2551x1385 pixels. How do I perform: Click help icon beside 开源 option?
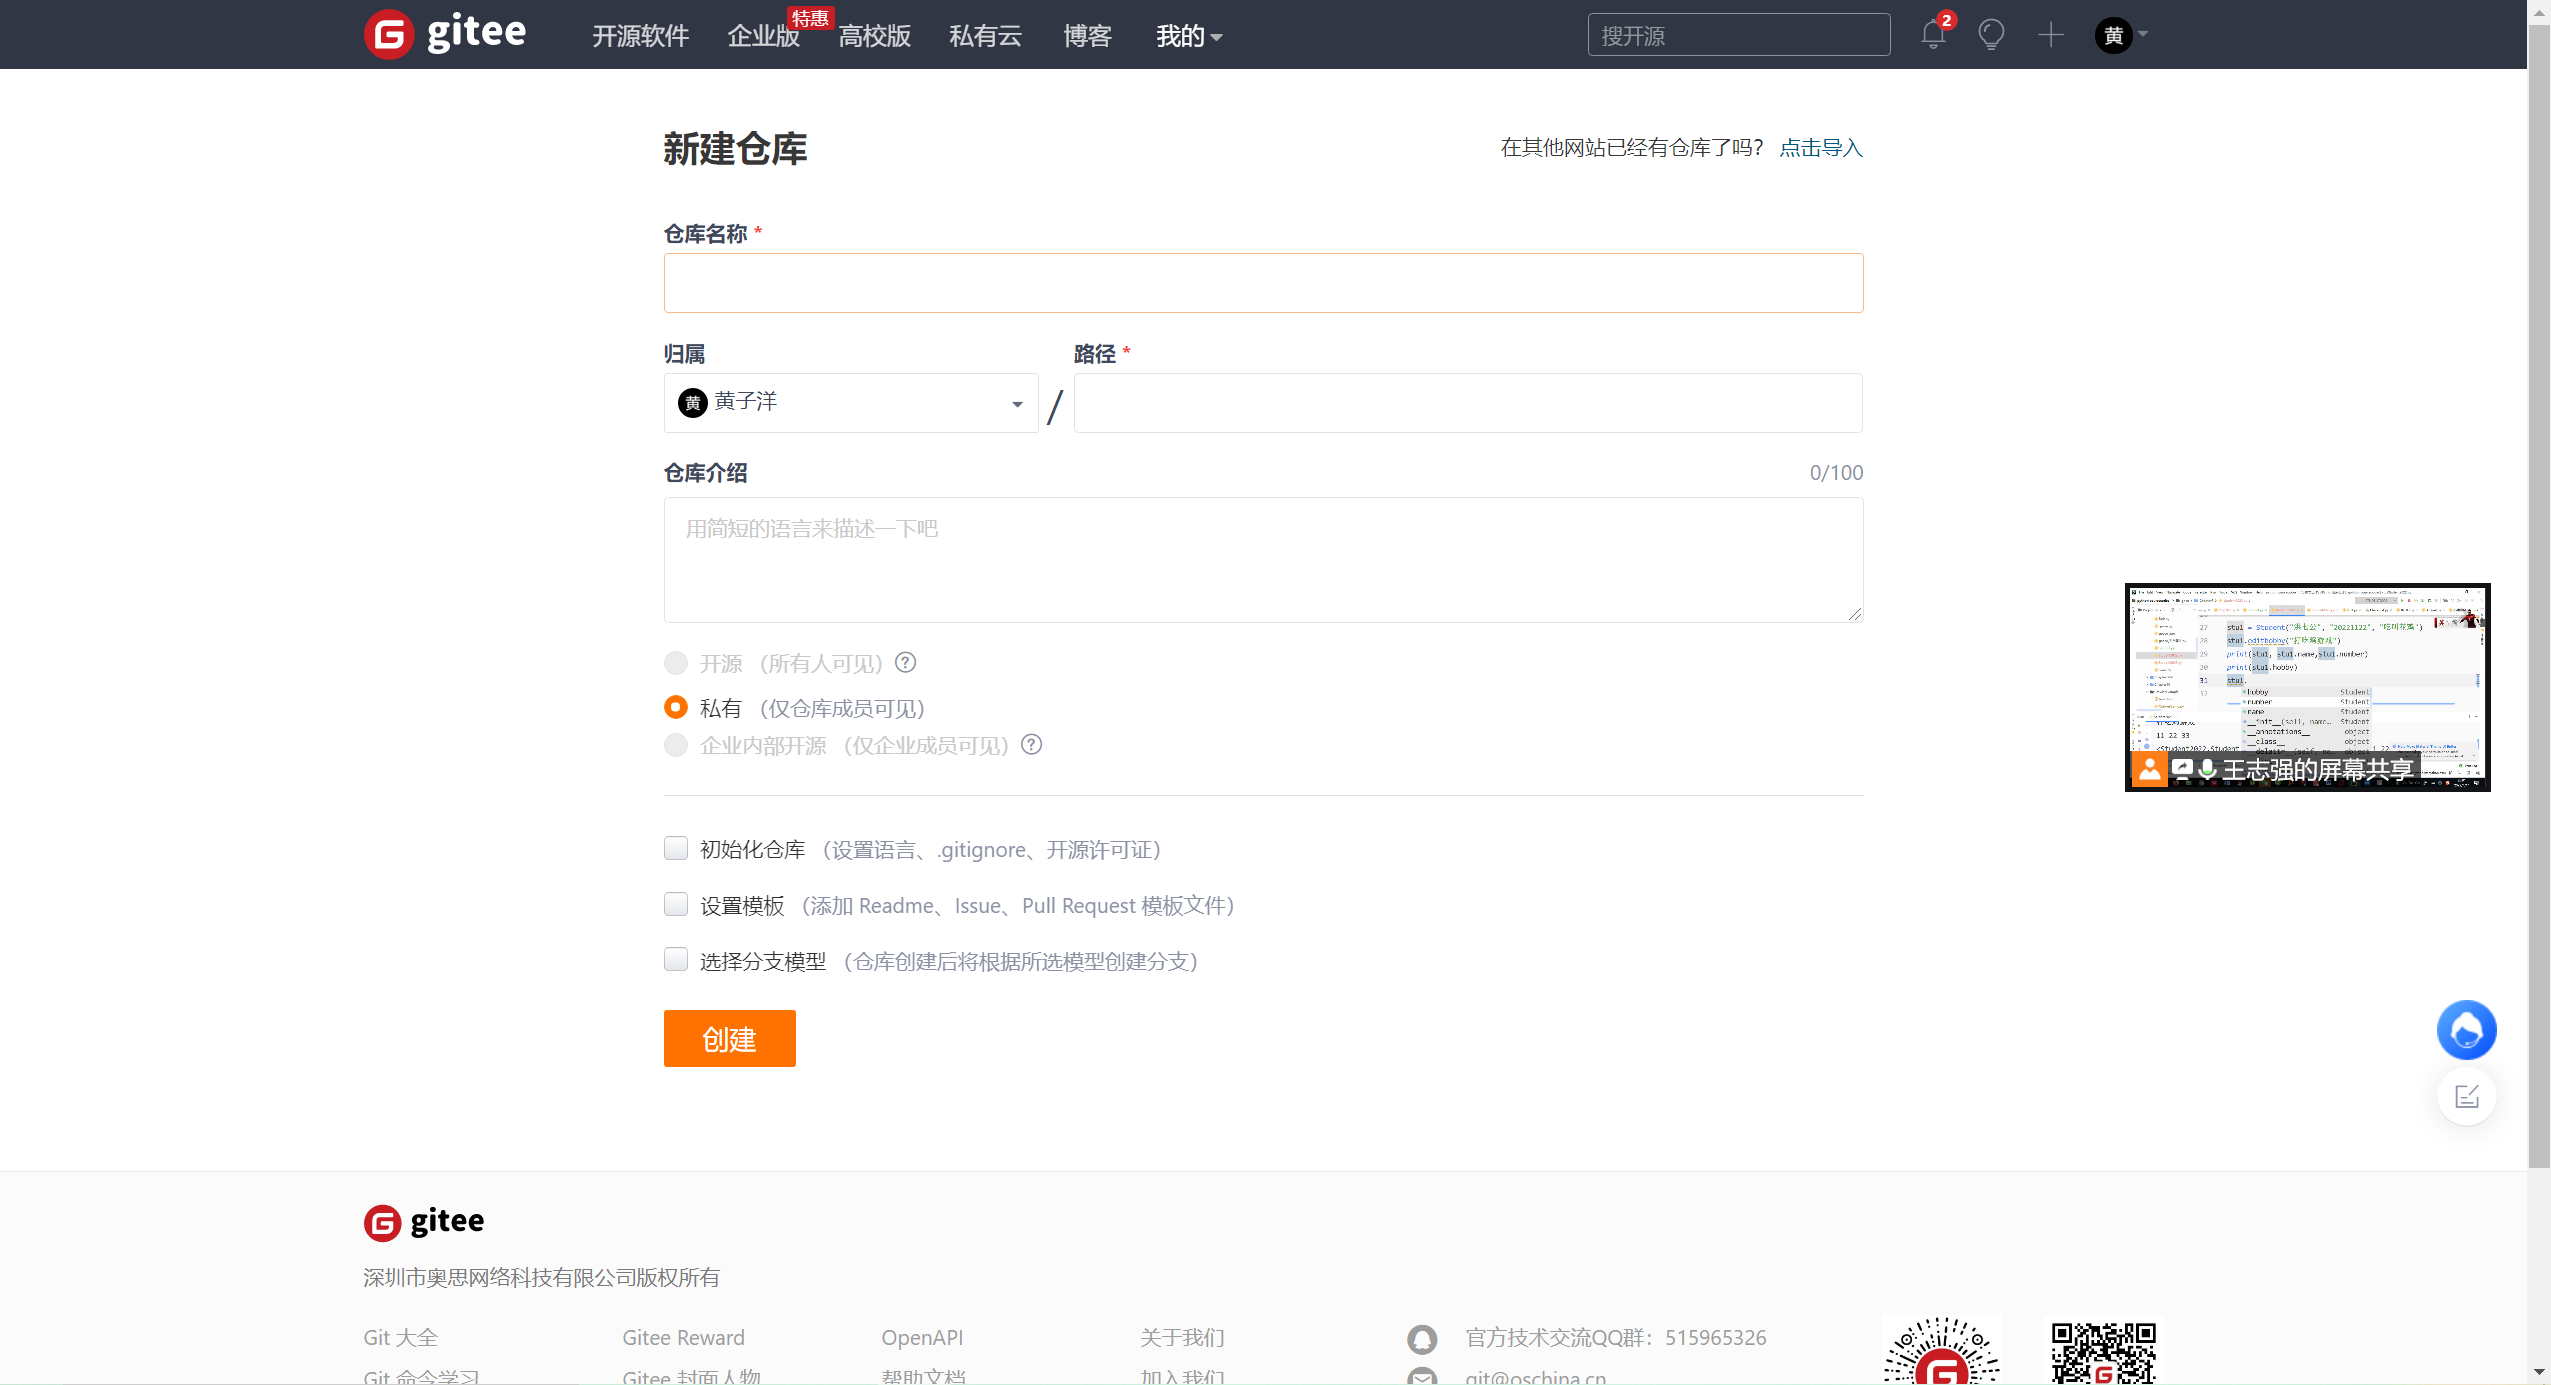click(905, 662)
